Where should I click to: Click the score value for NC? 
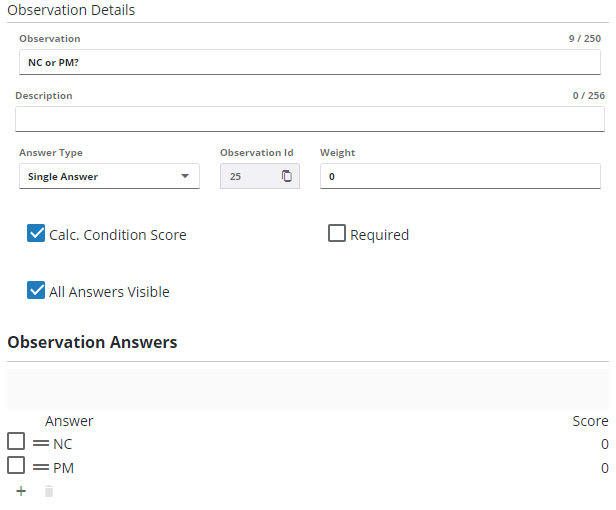pyautogui.click(x=604, y=444)
